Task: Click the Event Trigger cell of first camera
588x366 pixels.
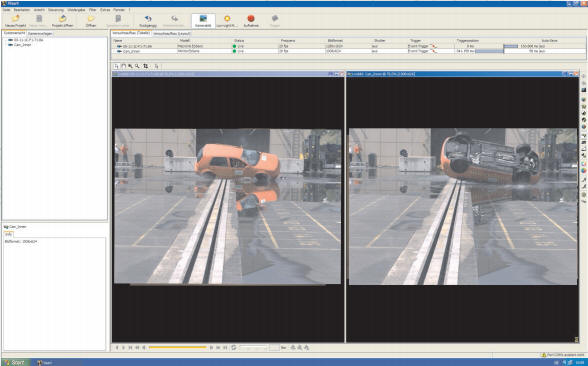Action: (422, 46)
